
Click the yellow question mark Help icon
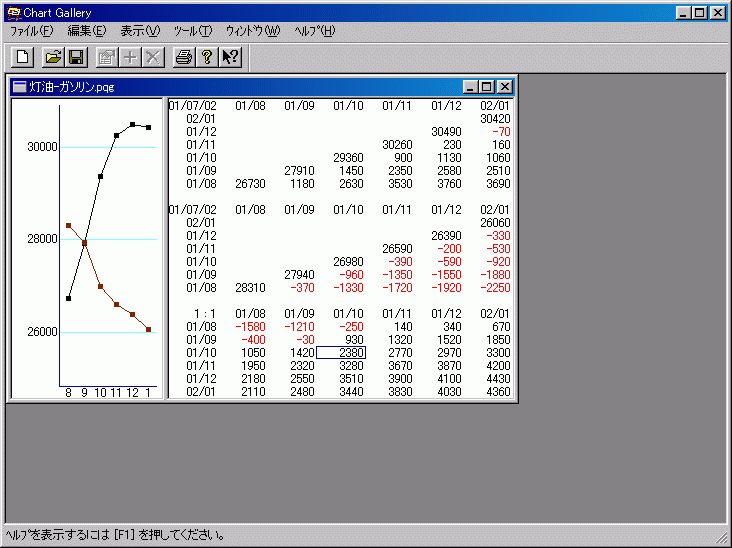tap(206, 57)
